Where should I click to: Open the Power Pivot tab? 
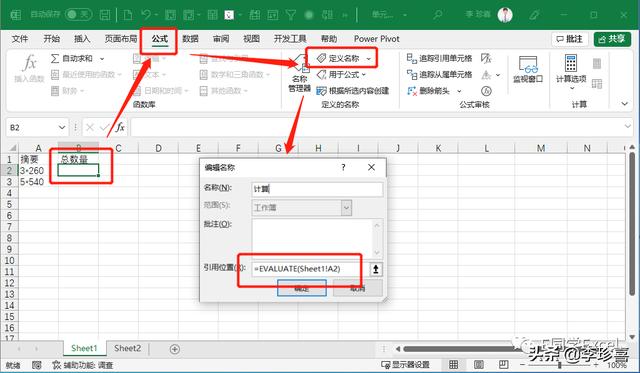pyautogui.click(x=377, y=39)
